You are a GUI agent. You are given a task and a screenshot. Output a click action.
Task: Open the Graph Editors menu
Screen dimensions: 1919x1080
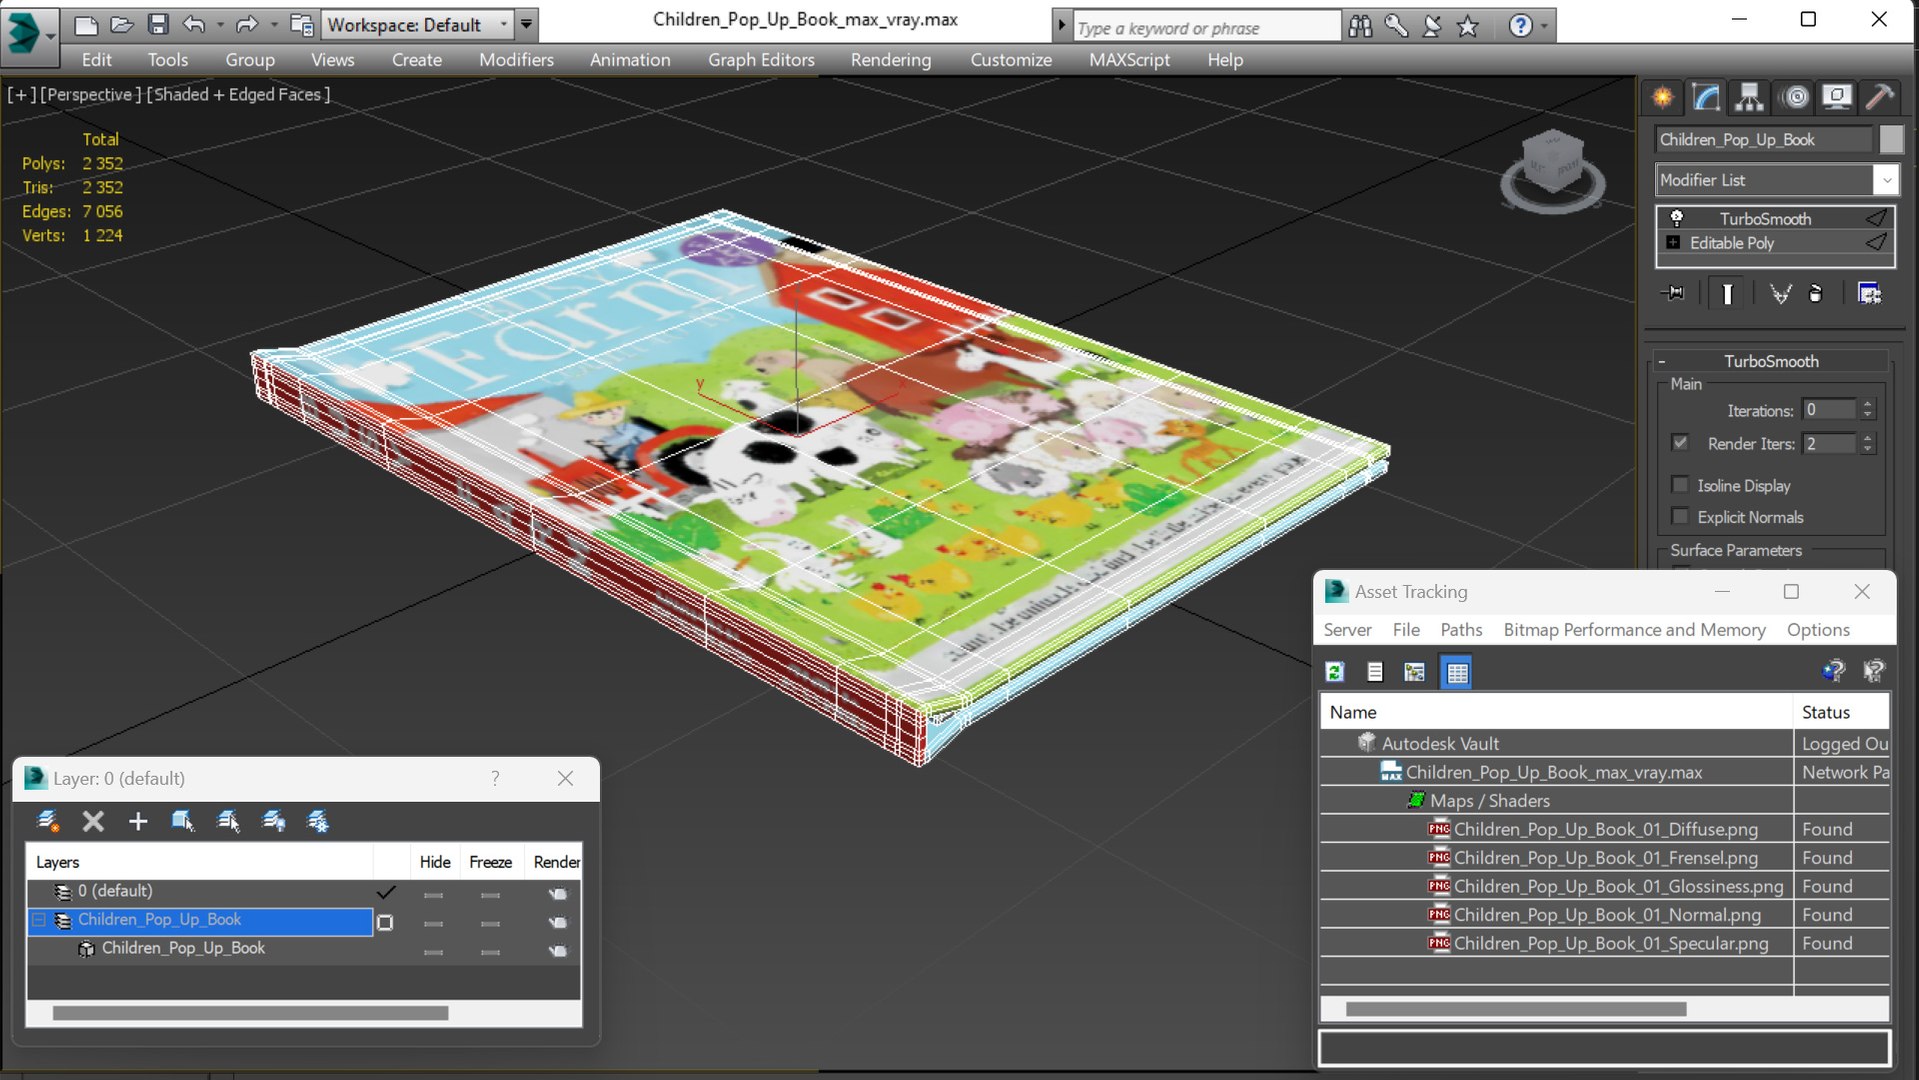[761, 60]
